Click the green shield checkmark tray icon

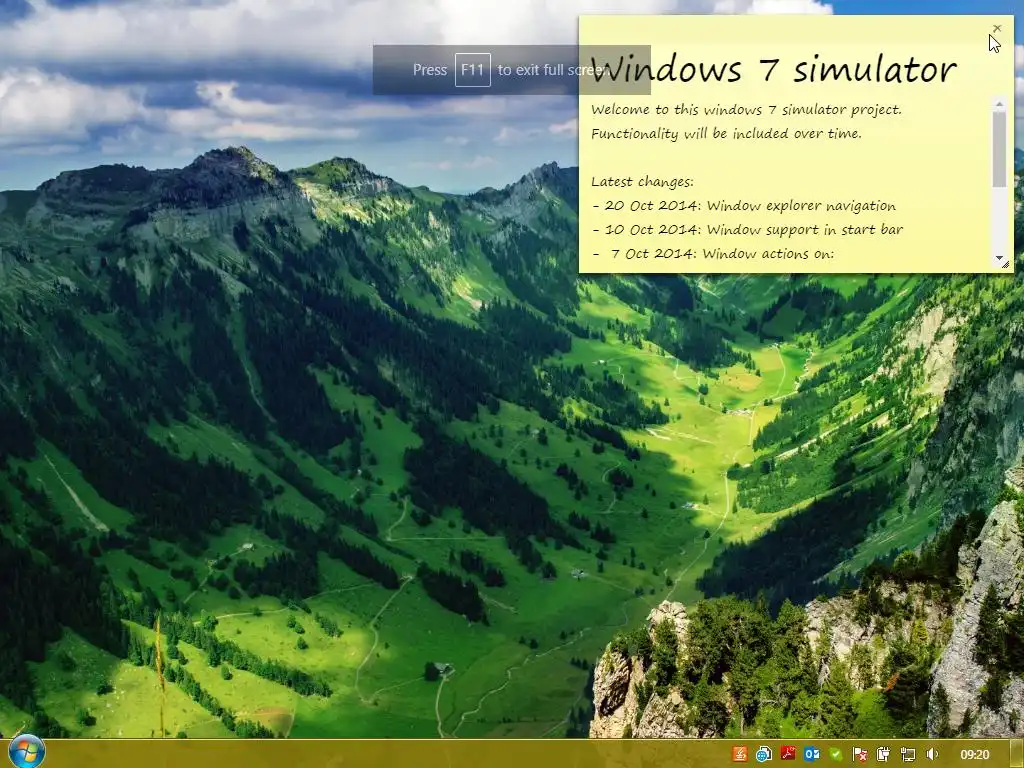(836, 754)
